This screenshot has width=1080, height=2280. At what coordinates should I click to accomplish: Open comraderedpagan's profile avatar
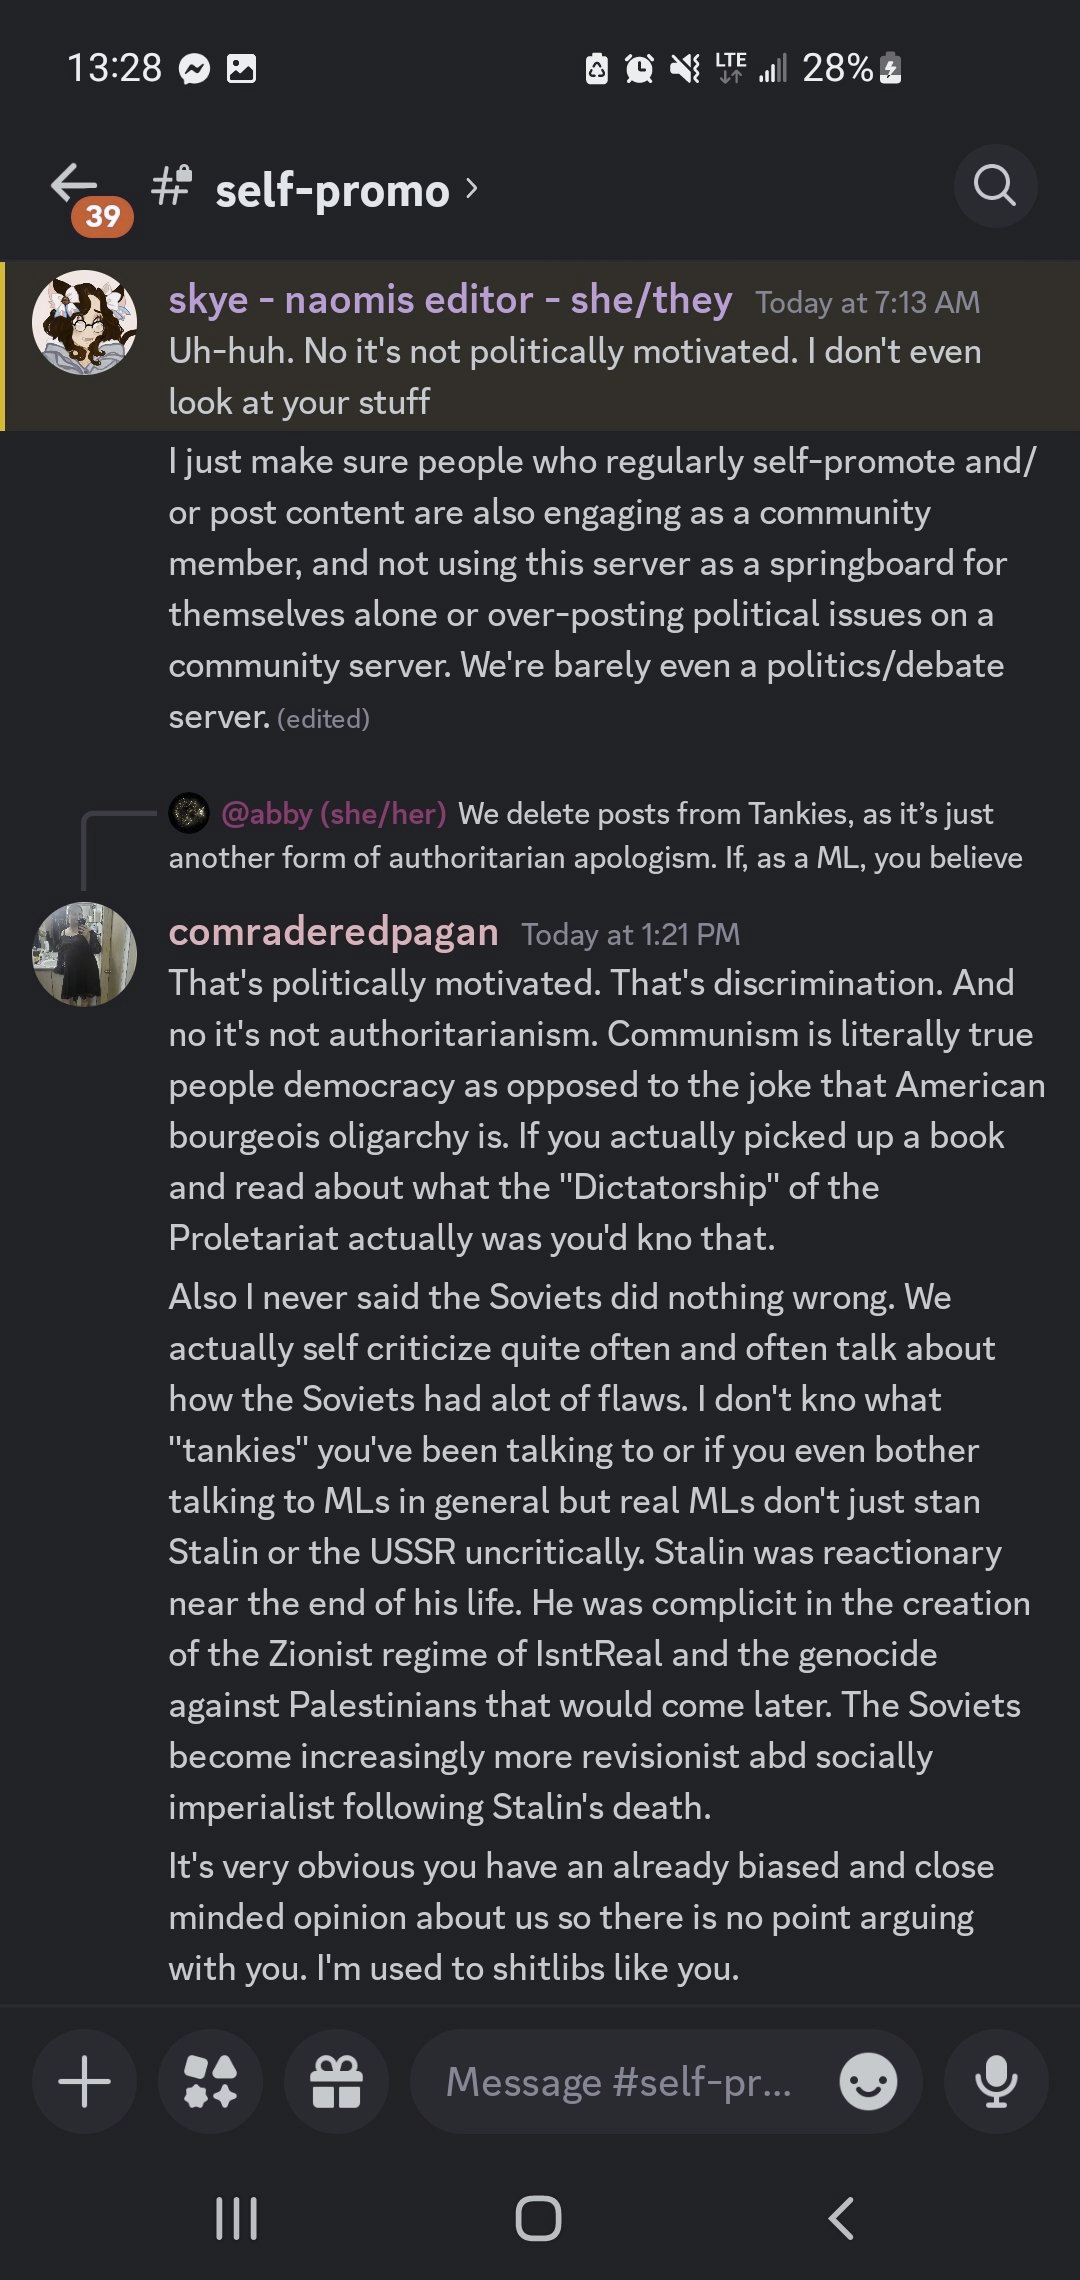pos(85,954)
